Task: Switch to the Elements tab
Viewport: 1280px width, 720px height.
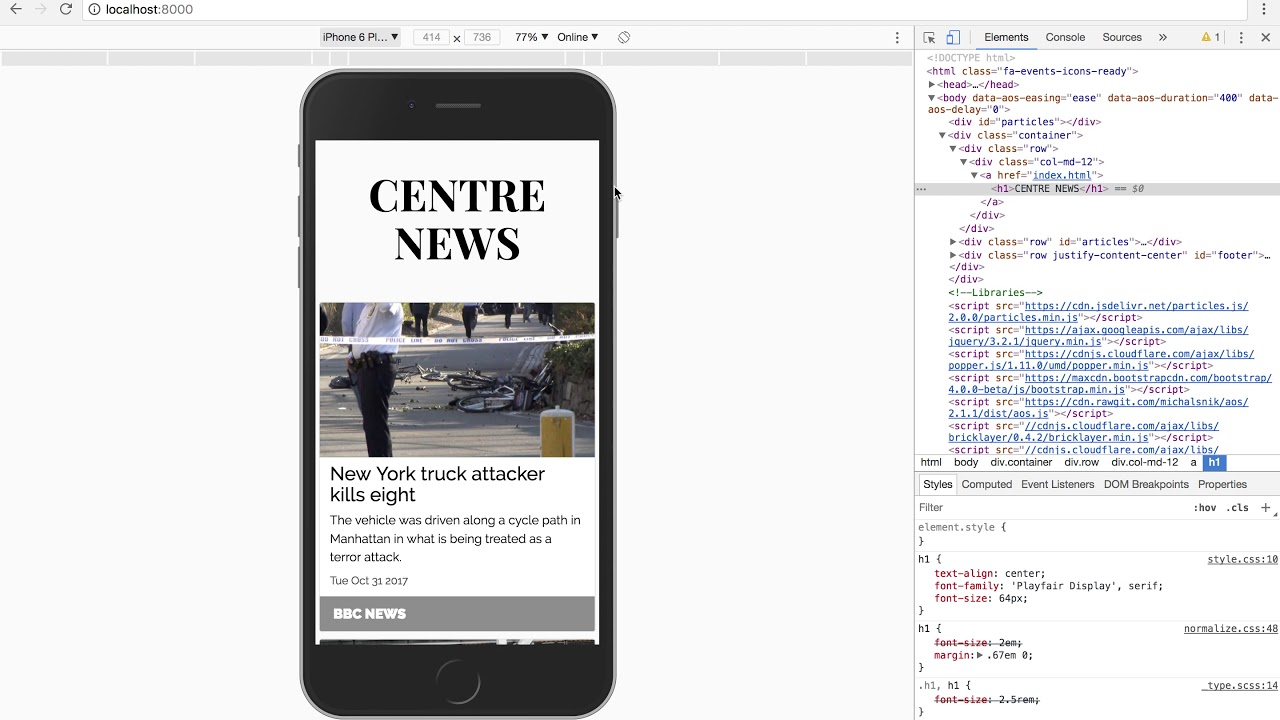Action: pyautogui.click(x=1006, y=37)
